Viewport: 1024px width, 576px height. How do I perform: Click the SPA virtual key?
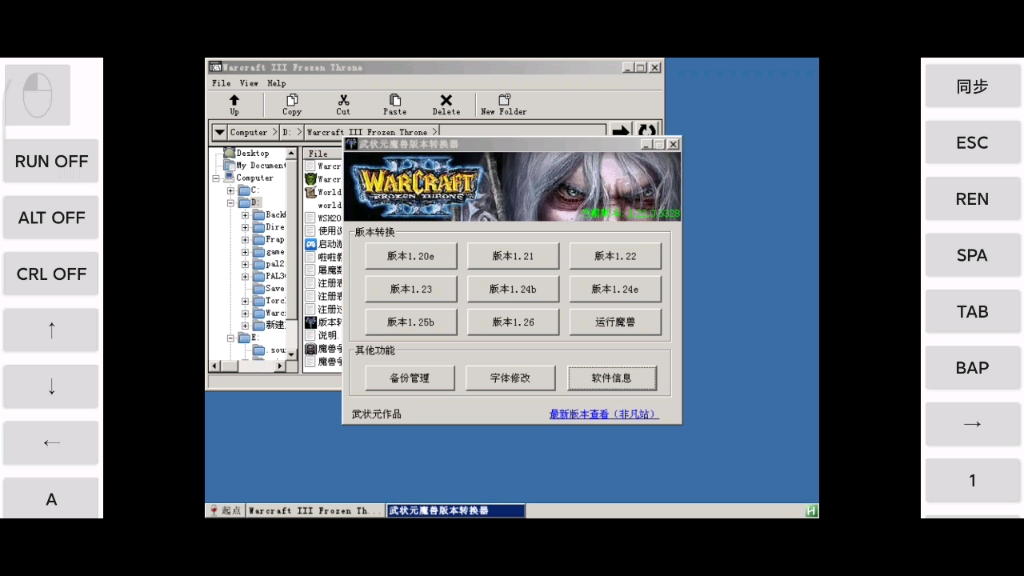pyautogui.click(x=972, y=255)
